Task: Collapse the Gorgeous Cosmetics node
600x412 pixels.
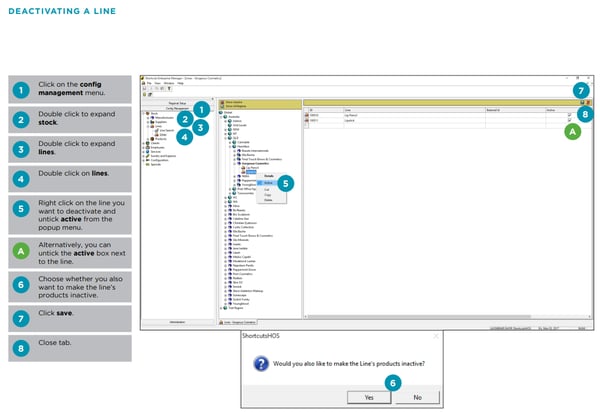Action: [235, 163]
